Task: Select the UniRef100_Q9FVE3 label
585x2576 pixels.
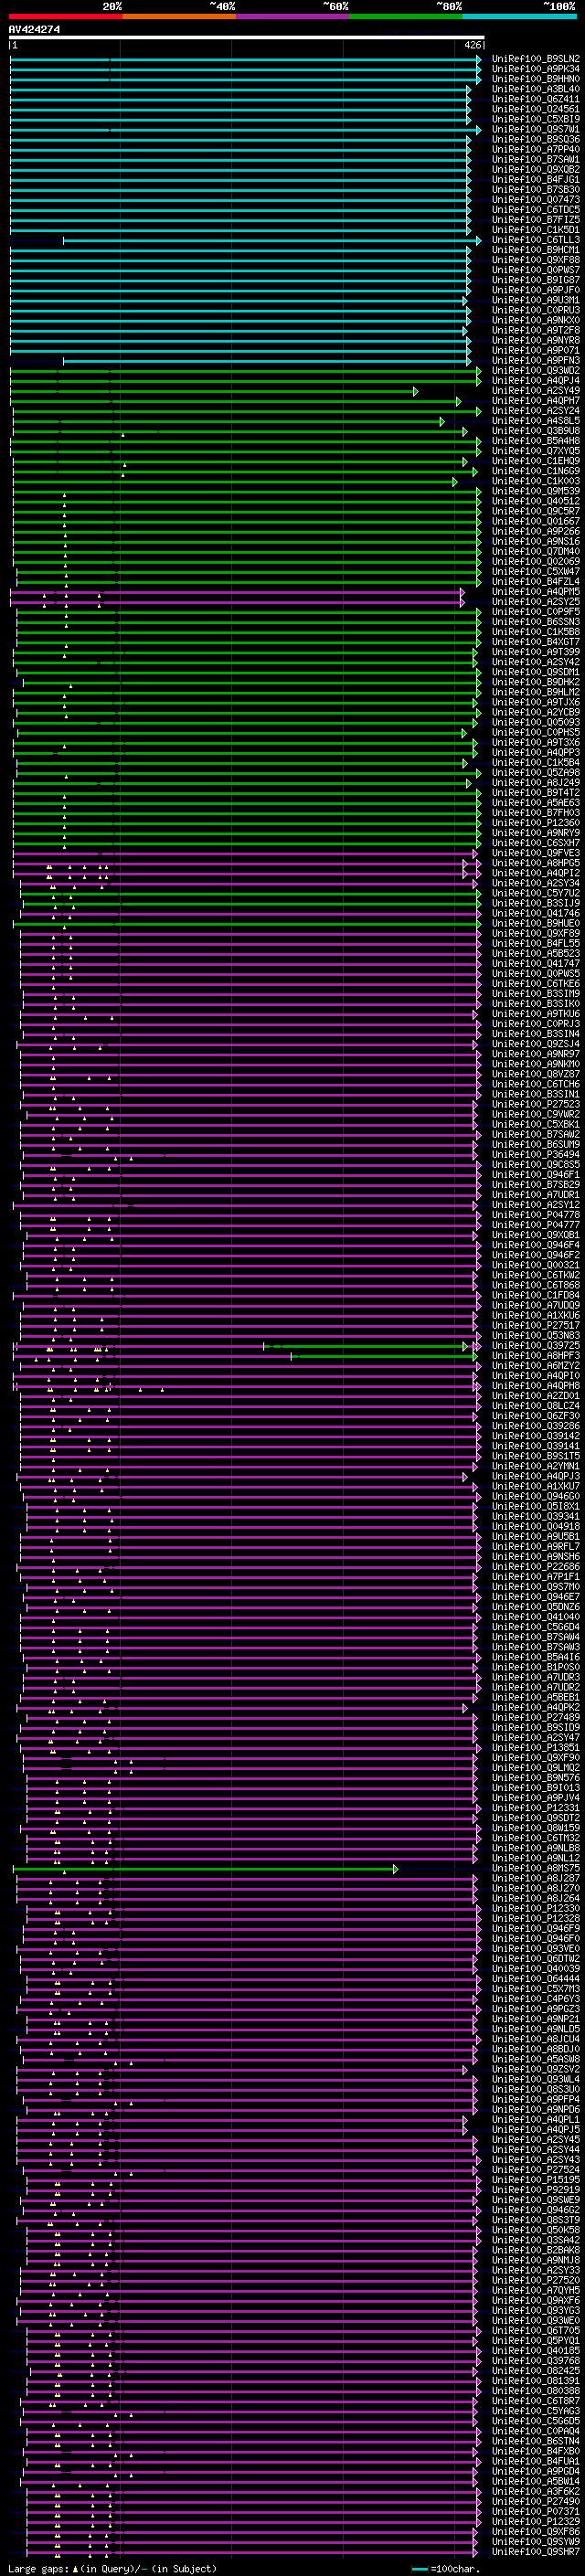Action: click(x=536, y=853)
